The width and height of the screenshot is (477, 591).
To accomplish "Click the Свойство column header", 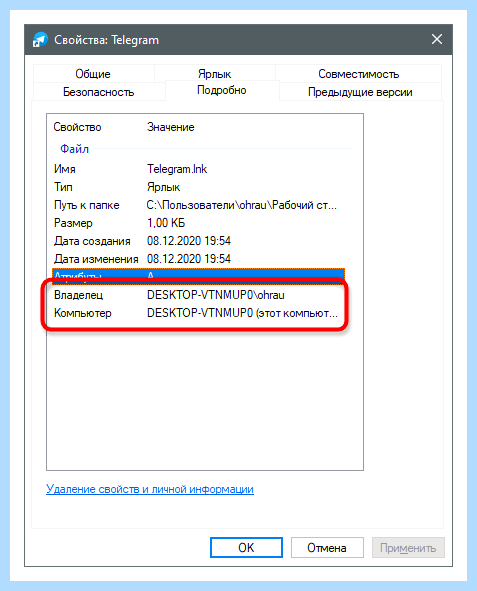I will click(x=77, y=127).
